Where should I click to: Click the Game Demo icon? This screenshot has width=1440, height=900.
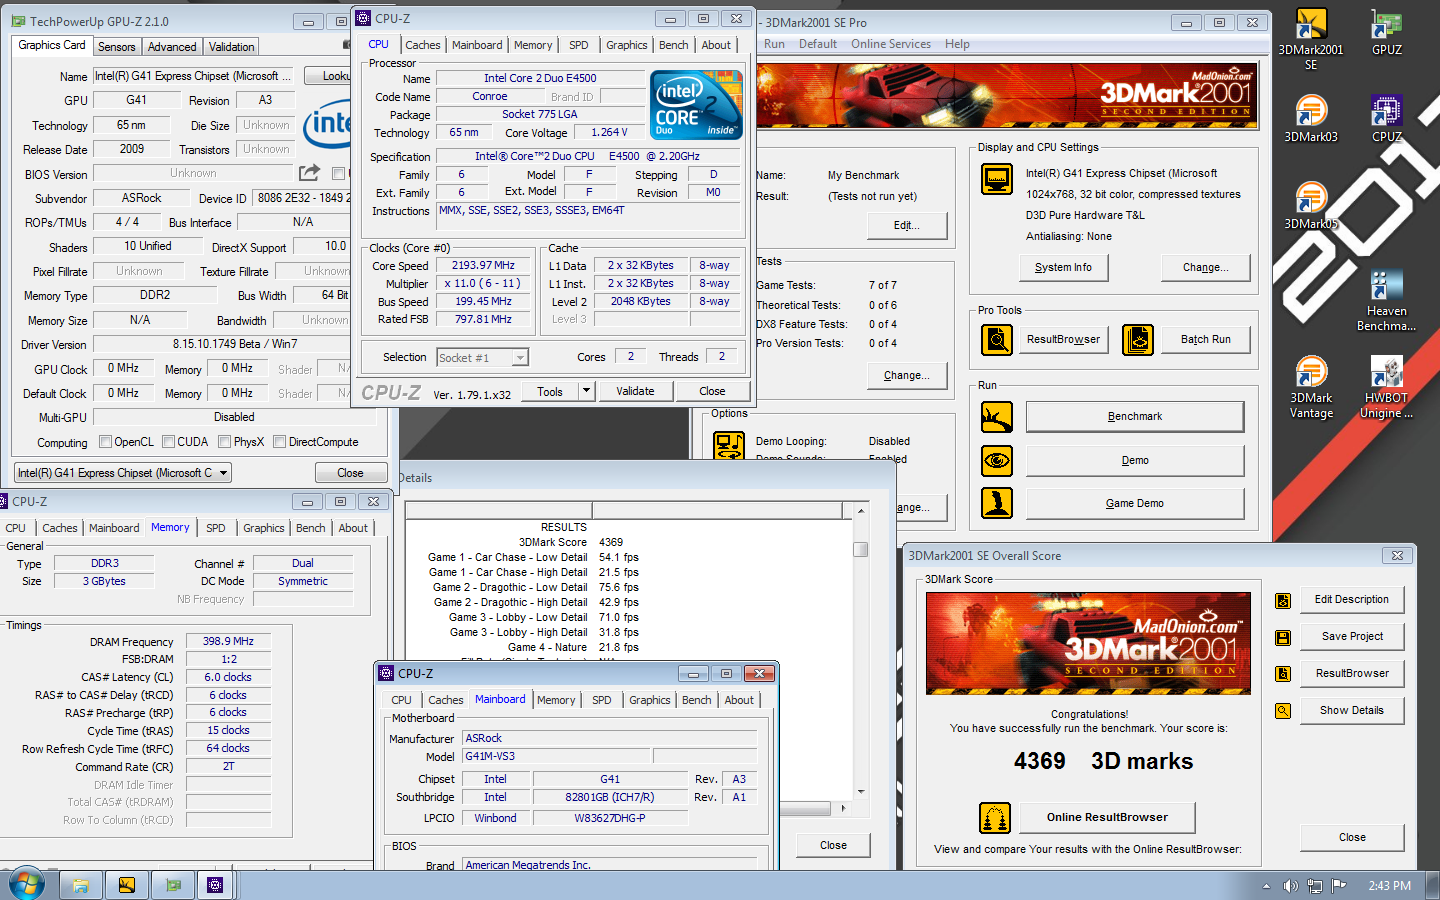click(x=997, y=503)
